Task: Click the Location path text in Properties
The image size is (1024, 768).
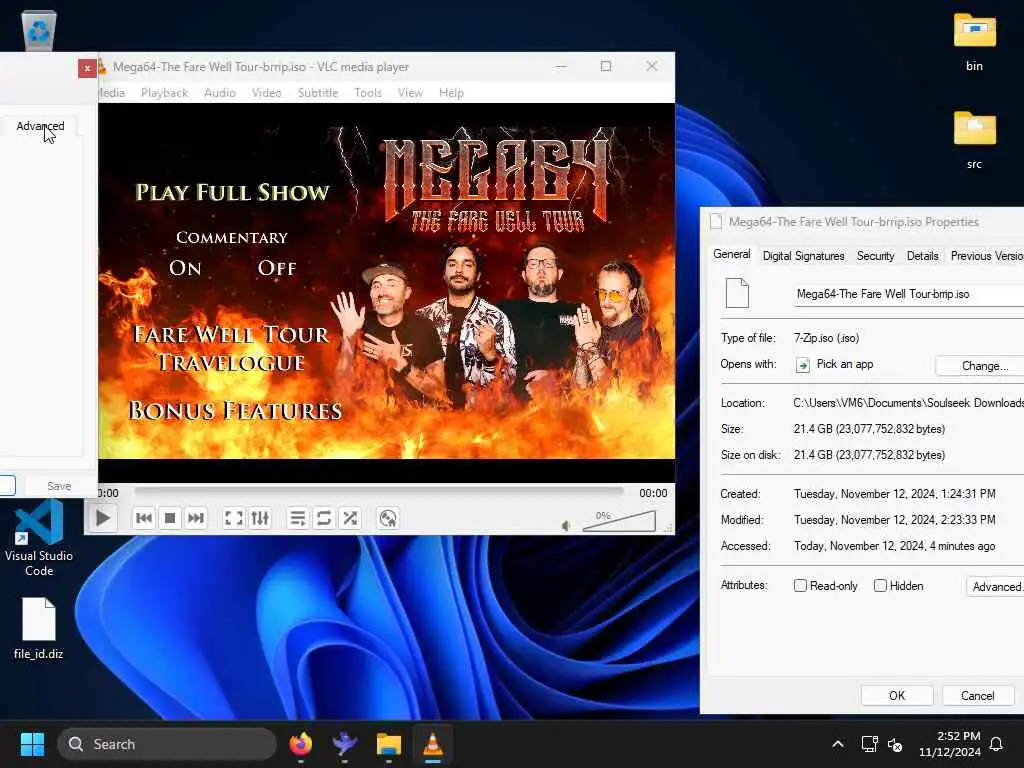Action: [x=908, y=403]
